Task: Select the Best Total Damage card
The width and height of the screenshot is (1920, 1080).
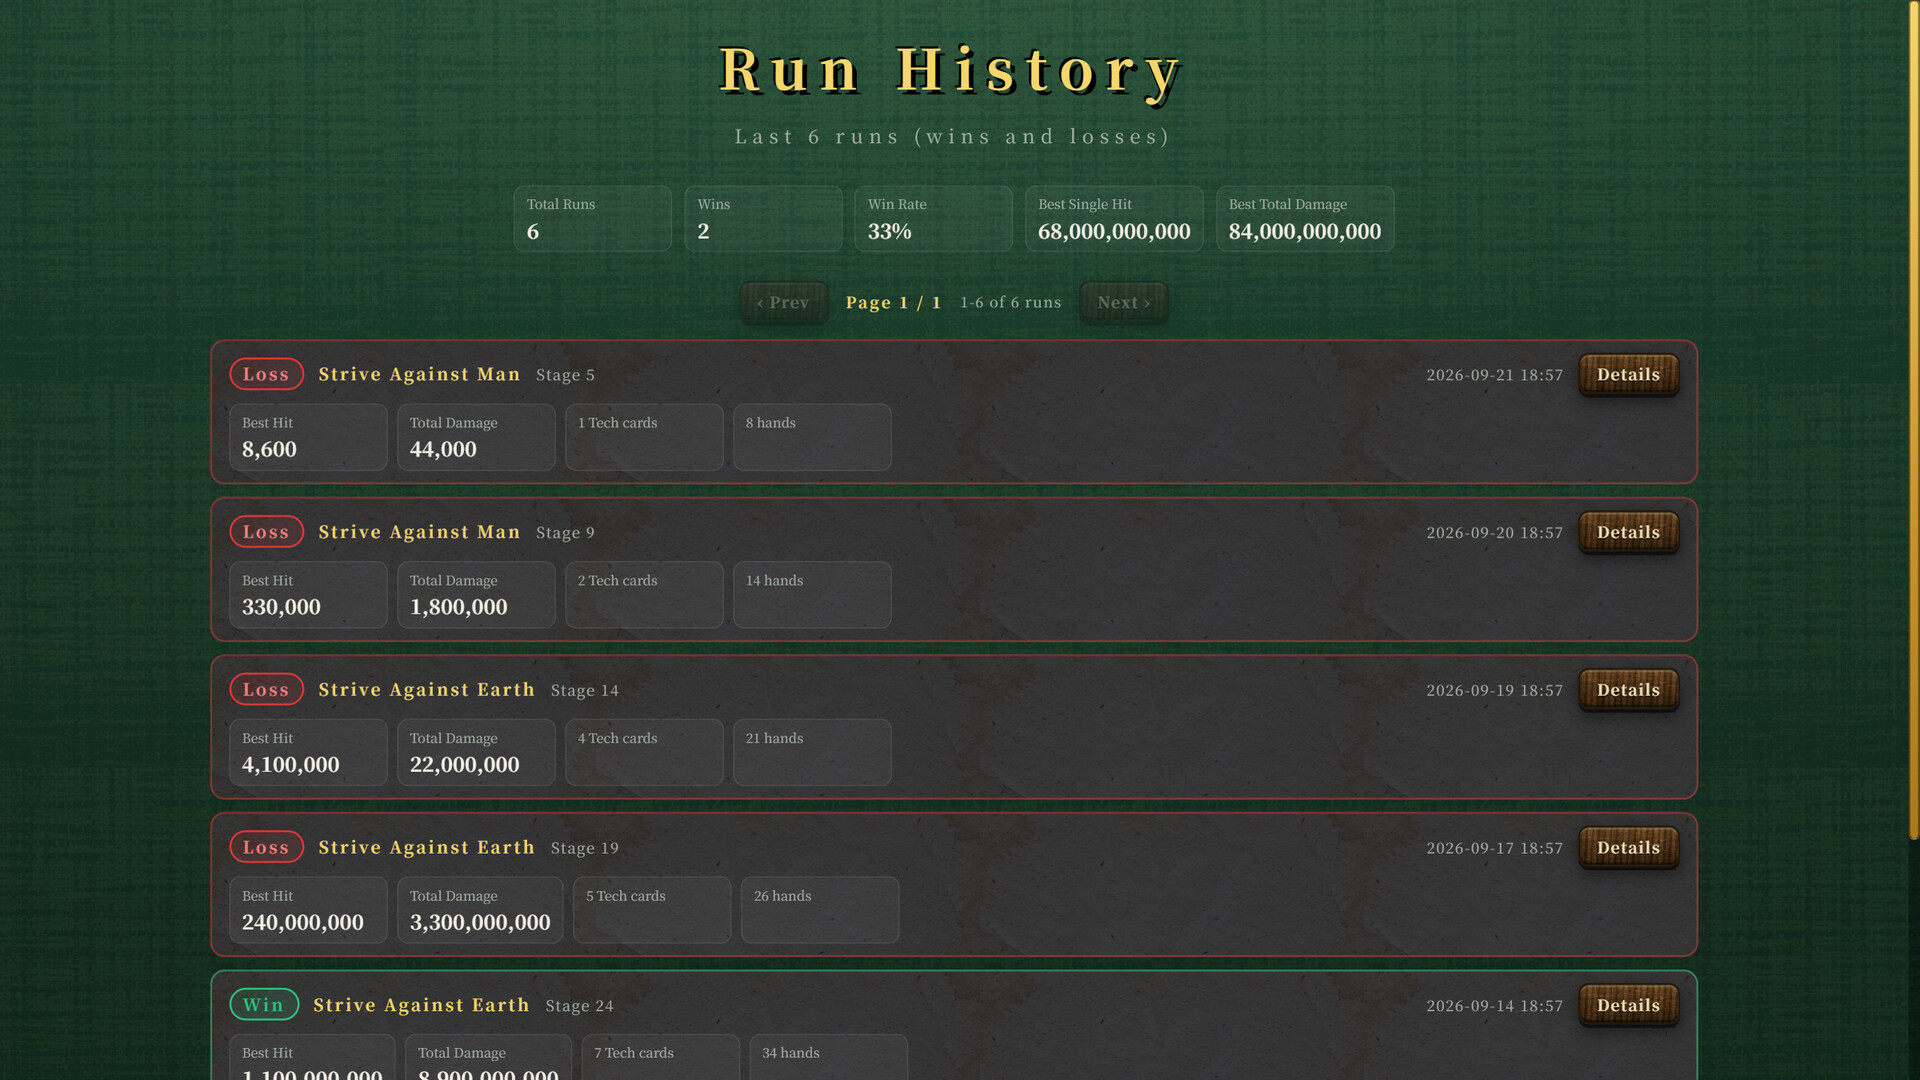Action: (1305, 218)
